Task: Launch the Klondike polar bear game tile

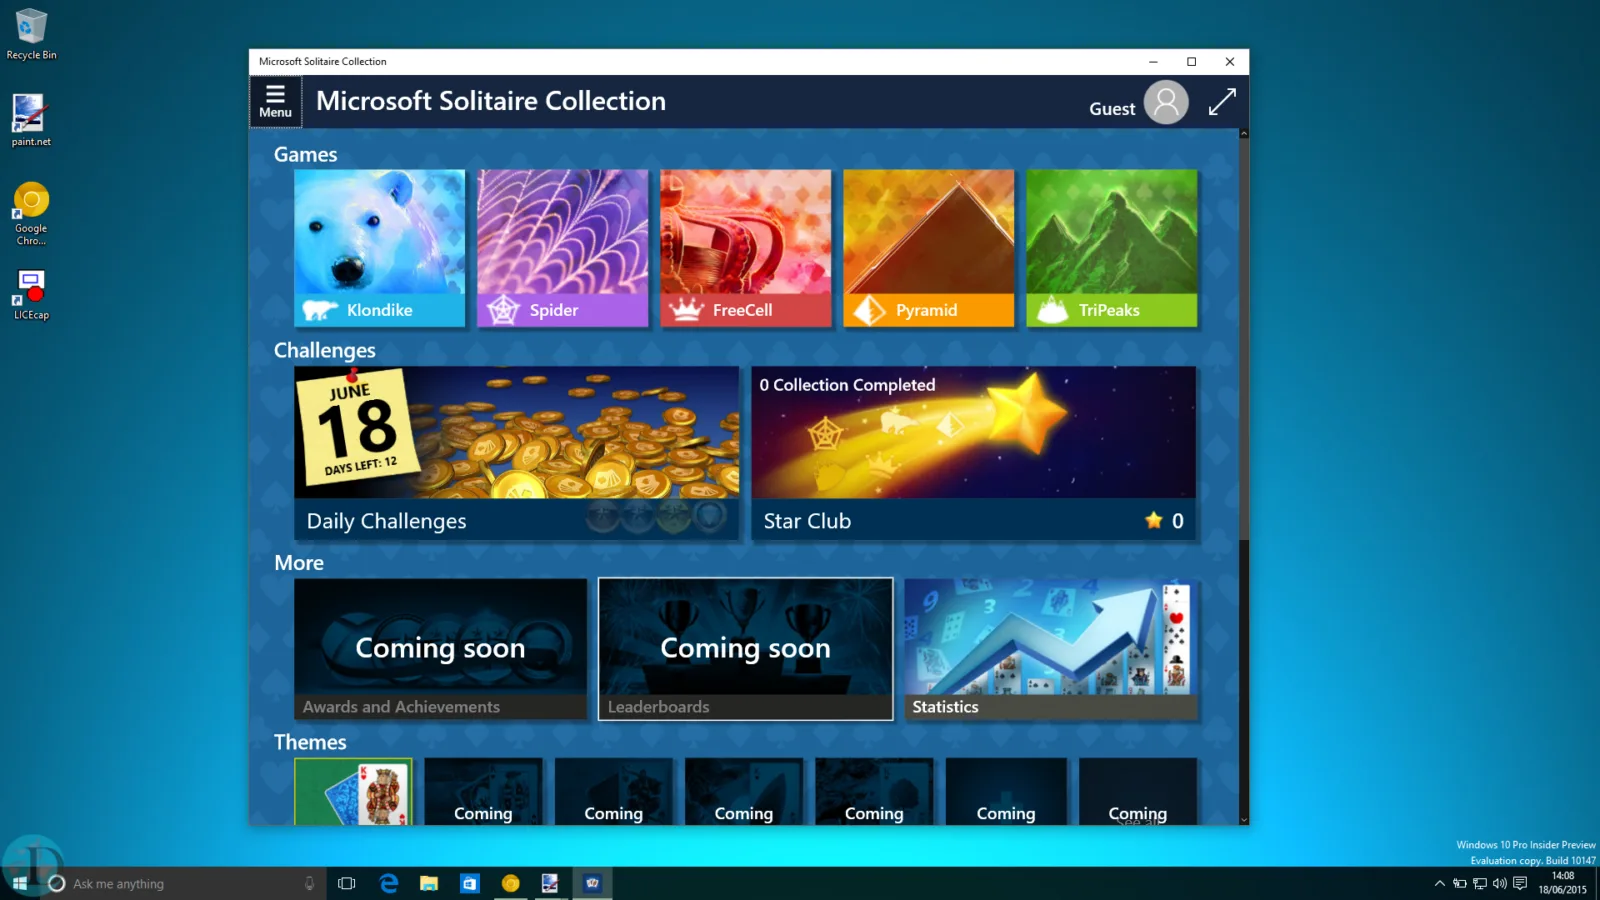Action: pos(380,248)
